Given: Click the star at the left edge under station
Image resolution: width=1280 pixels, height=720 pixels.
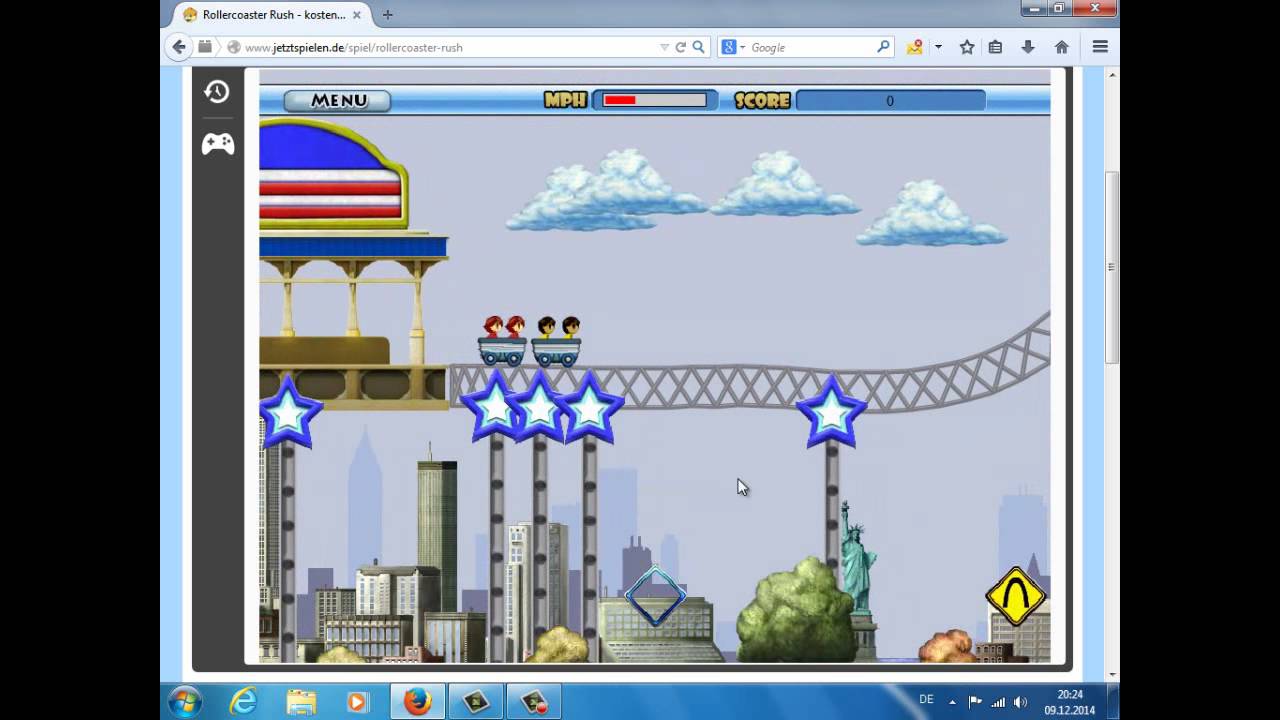Looking at the screenshot, I should [288, 412].
